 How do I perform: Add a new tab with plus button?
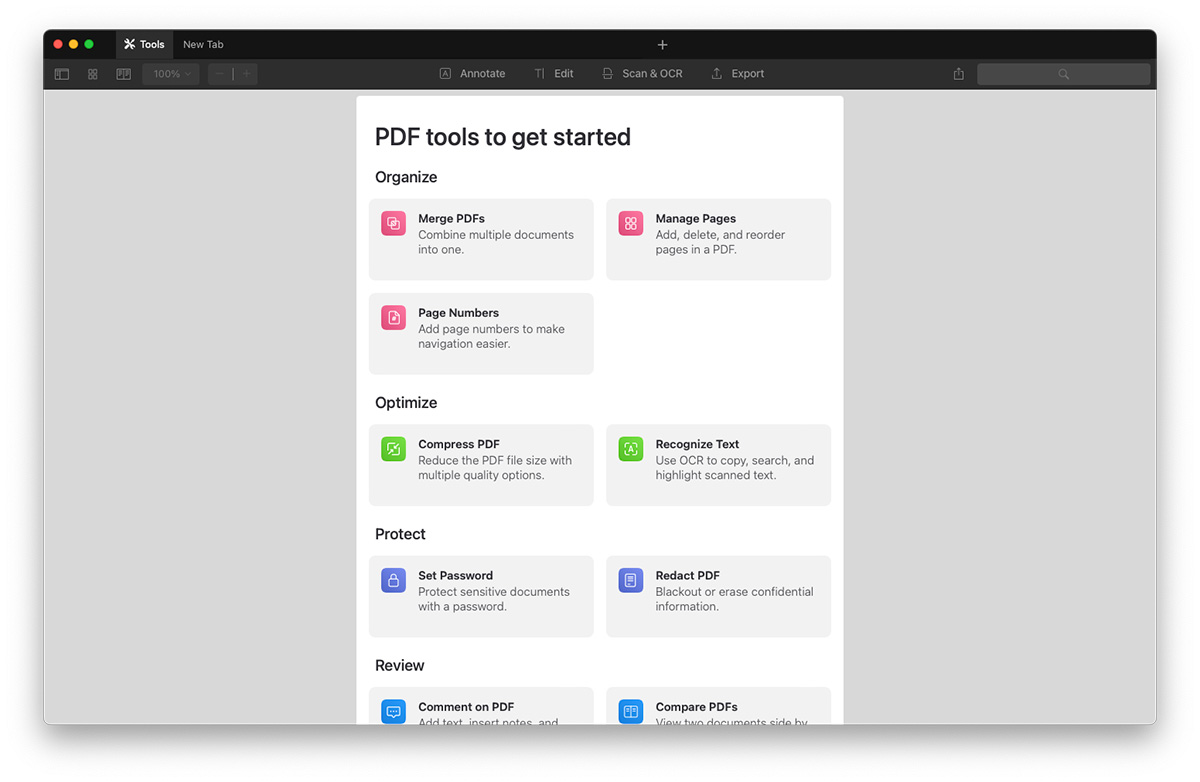662,45
